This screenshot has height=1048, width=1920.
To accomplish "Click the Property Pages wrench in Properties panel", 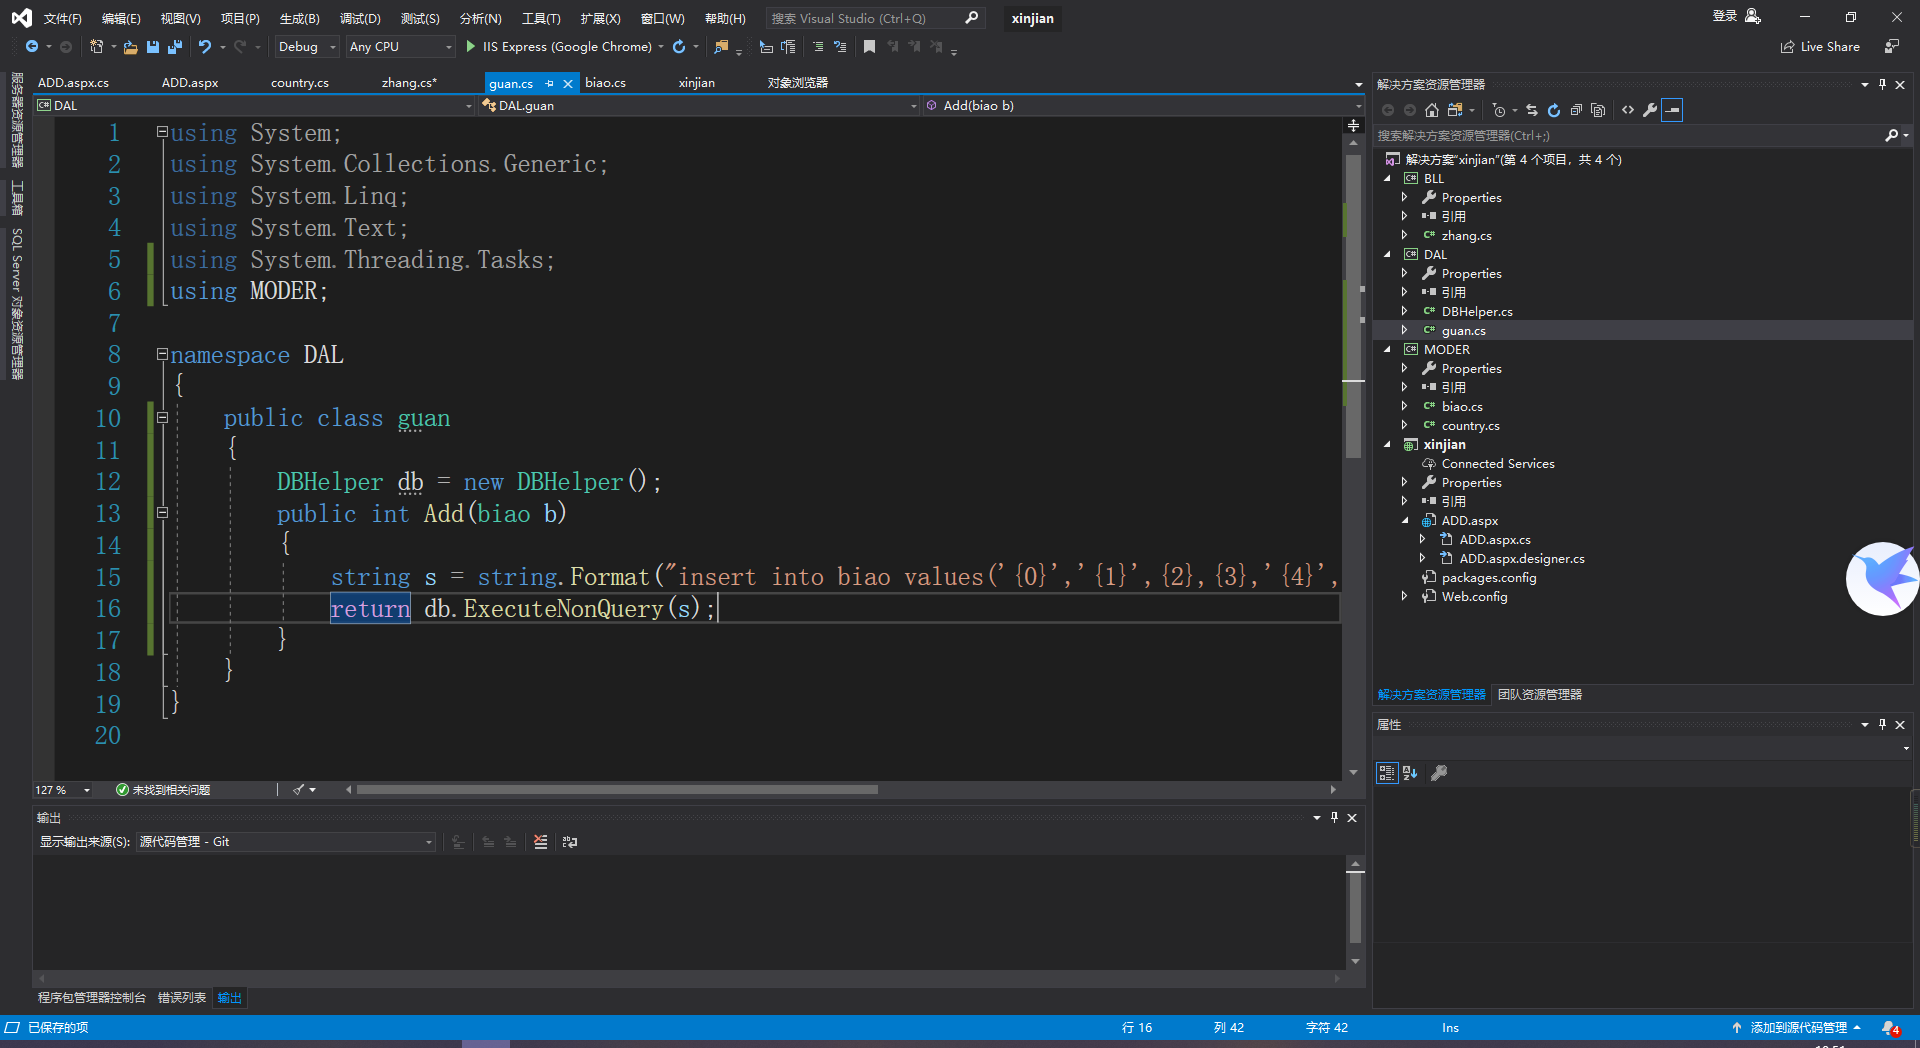I will point(1439,772).
